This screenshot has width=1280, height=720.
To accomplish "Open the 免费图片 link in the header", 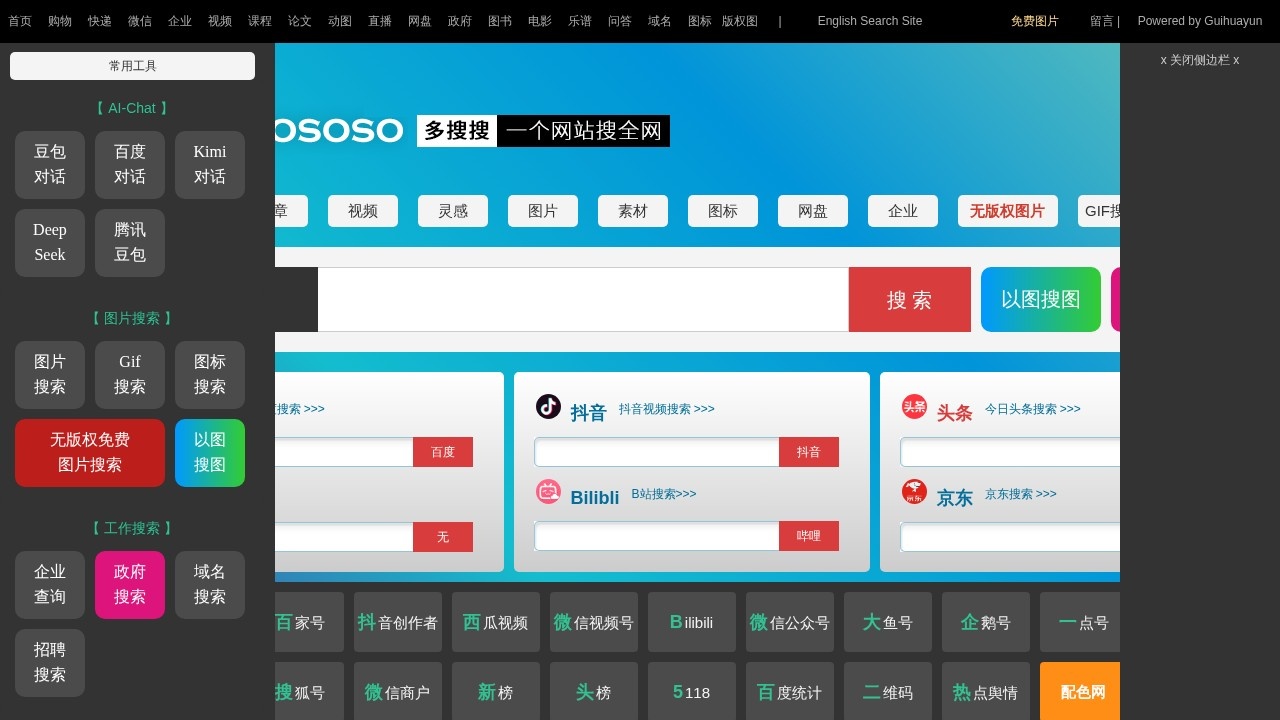I will pos(1035,21).
